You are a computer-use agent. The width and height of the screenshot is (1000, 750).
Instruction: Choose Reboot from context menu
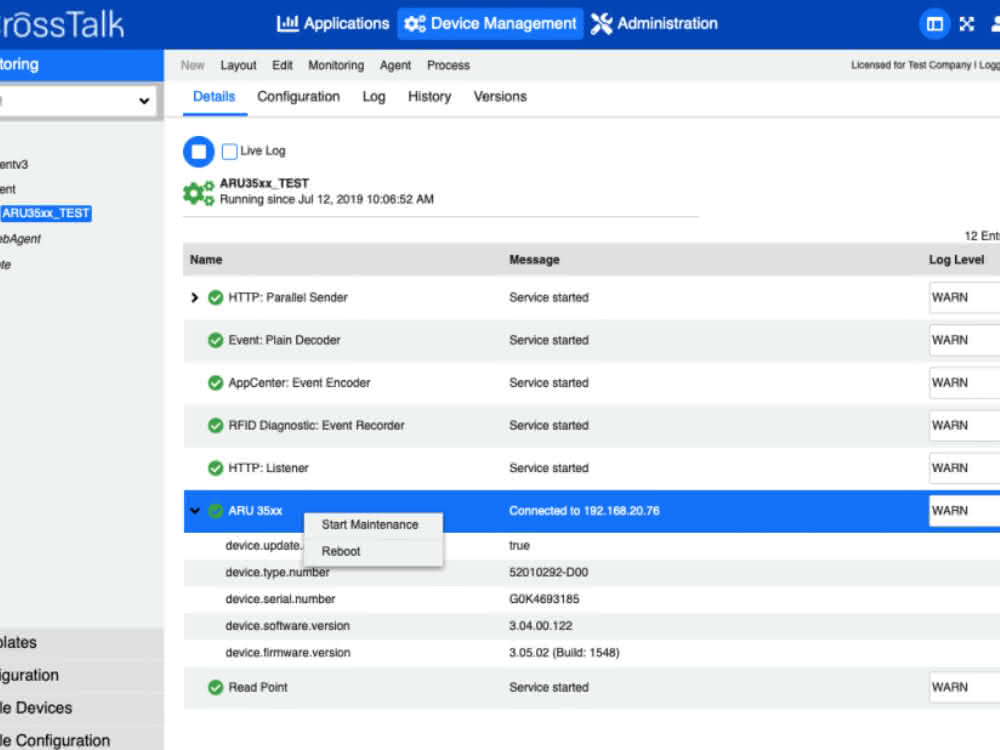(x=341, y=552)
